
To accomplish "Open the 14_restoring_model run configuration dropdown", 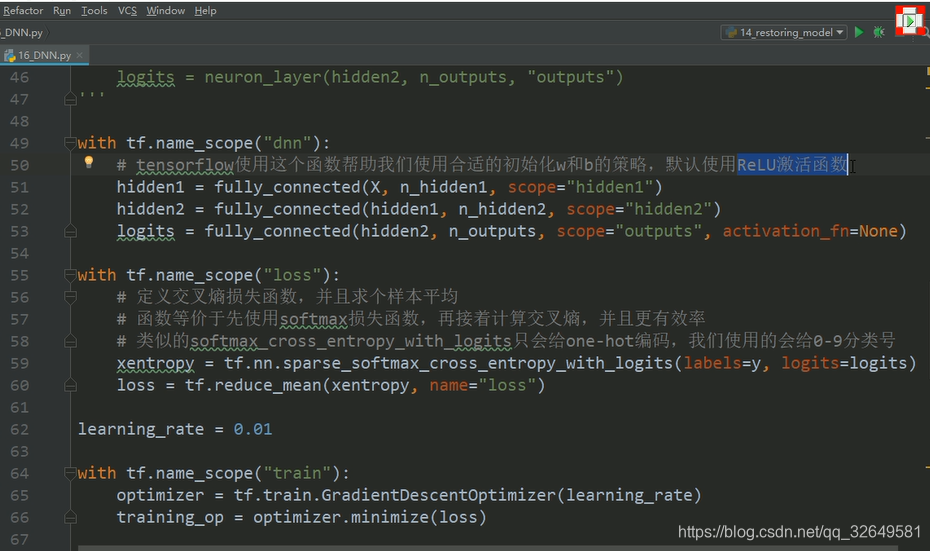I will coord(785,33).
